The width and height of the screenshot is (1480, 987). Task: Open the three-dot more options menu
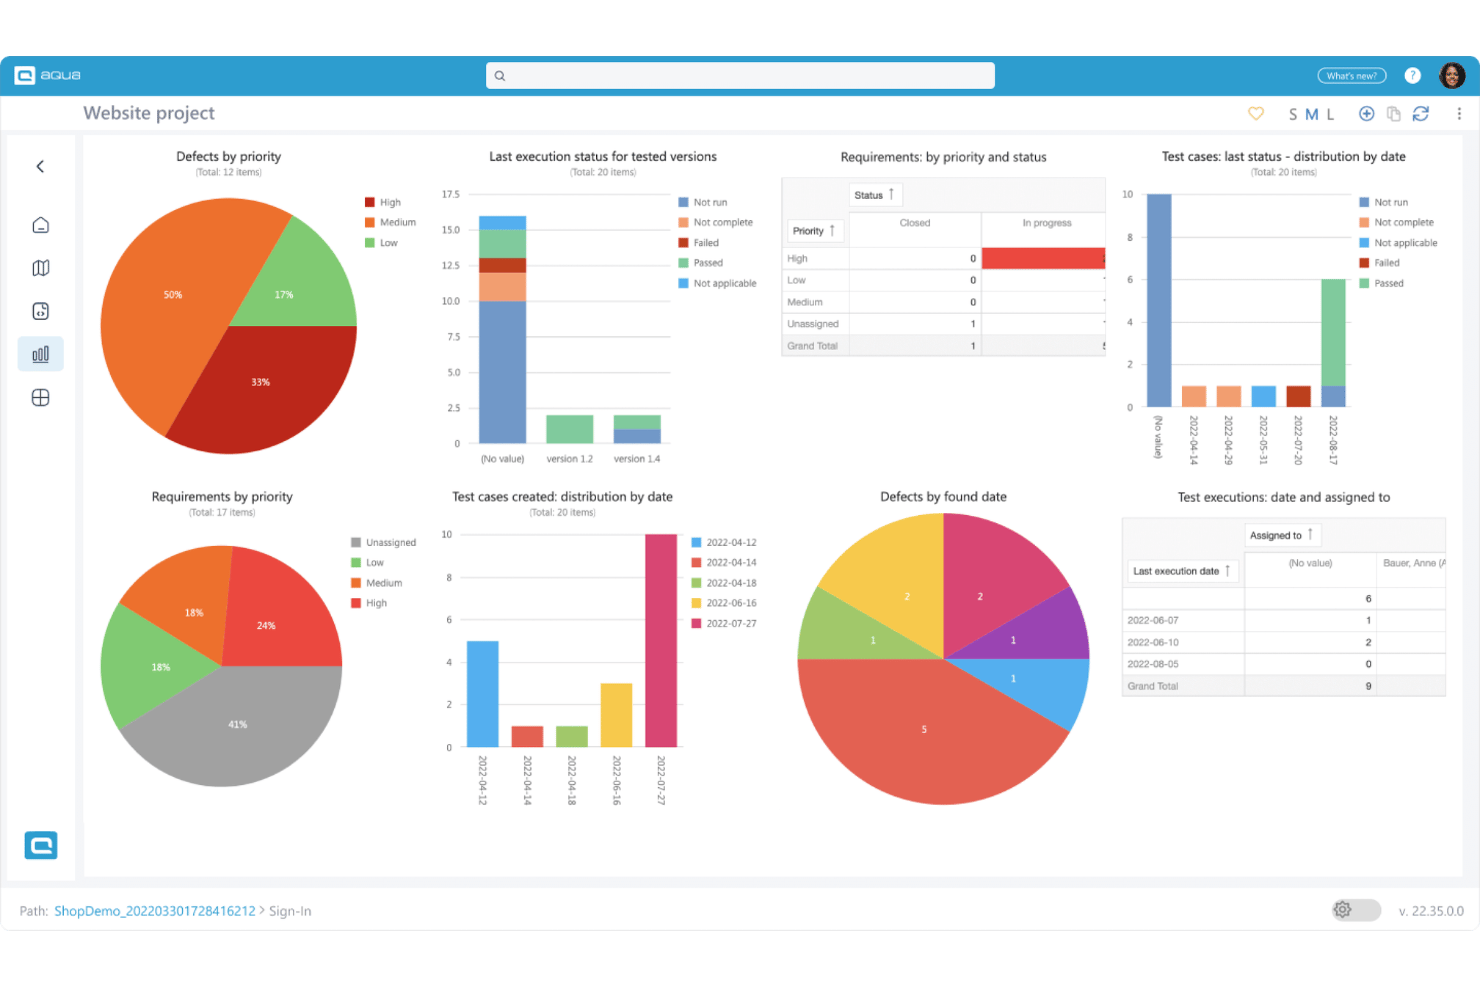[x=1459, y=114]
